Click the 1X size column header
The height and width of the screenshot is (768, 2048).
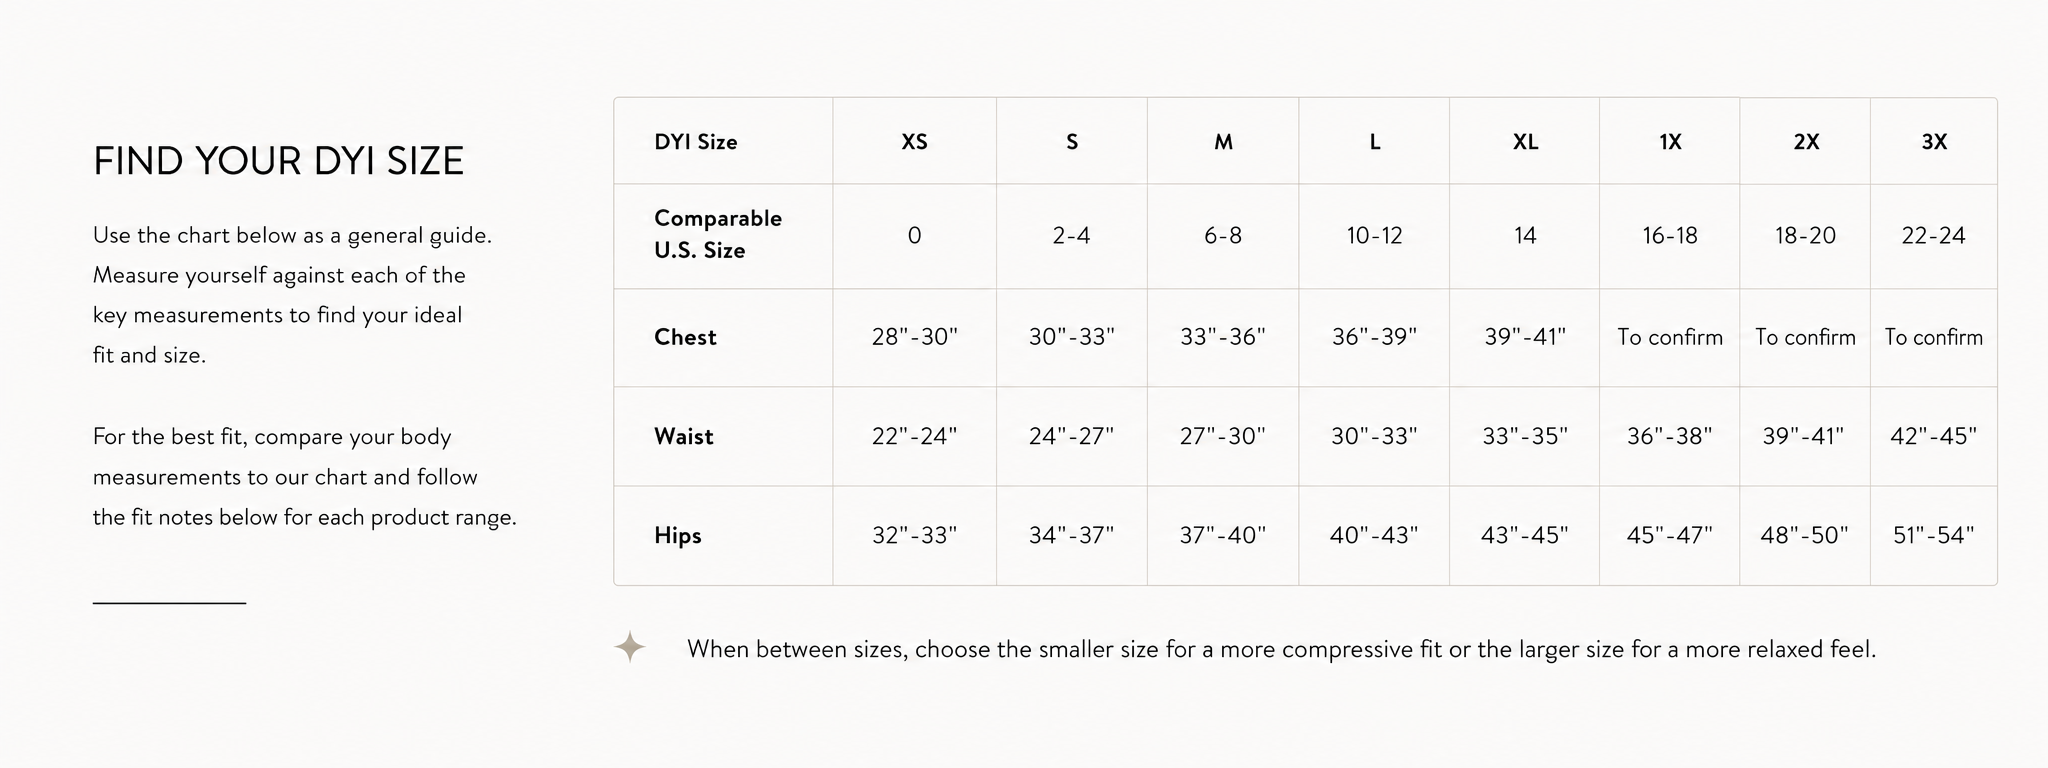(x=1670, y=142)
